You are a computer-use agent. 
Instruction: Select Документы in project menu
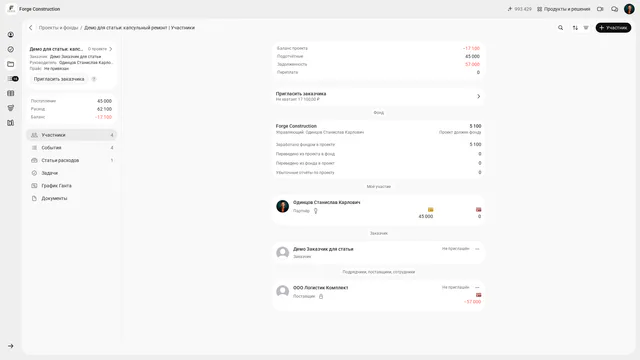pyautogui.click(x=71, y=198)
